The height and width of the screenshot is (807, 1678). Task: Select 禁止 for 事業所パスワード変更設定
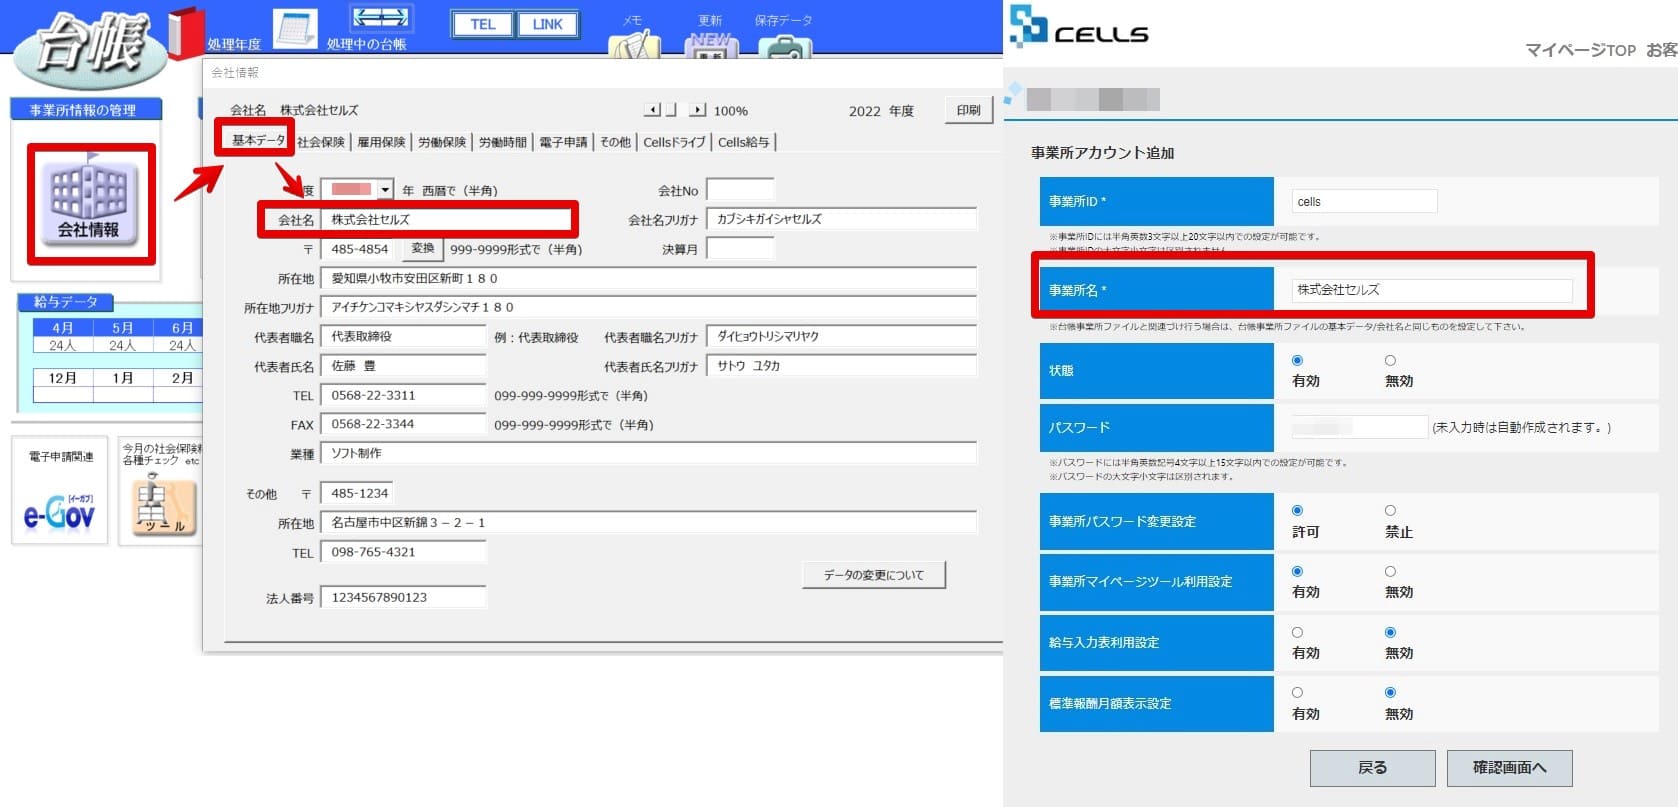pyautogui.click(x=1390, y=511)
